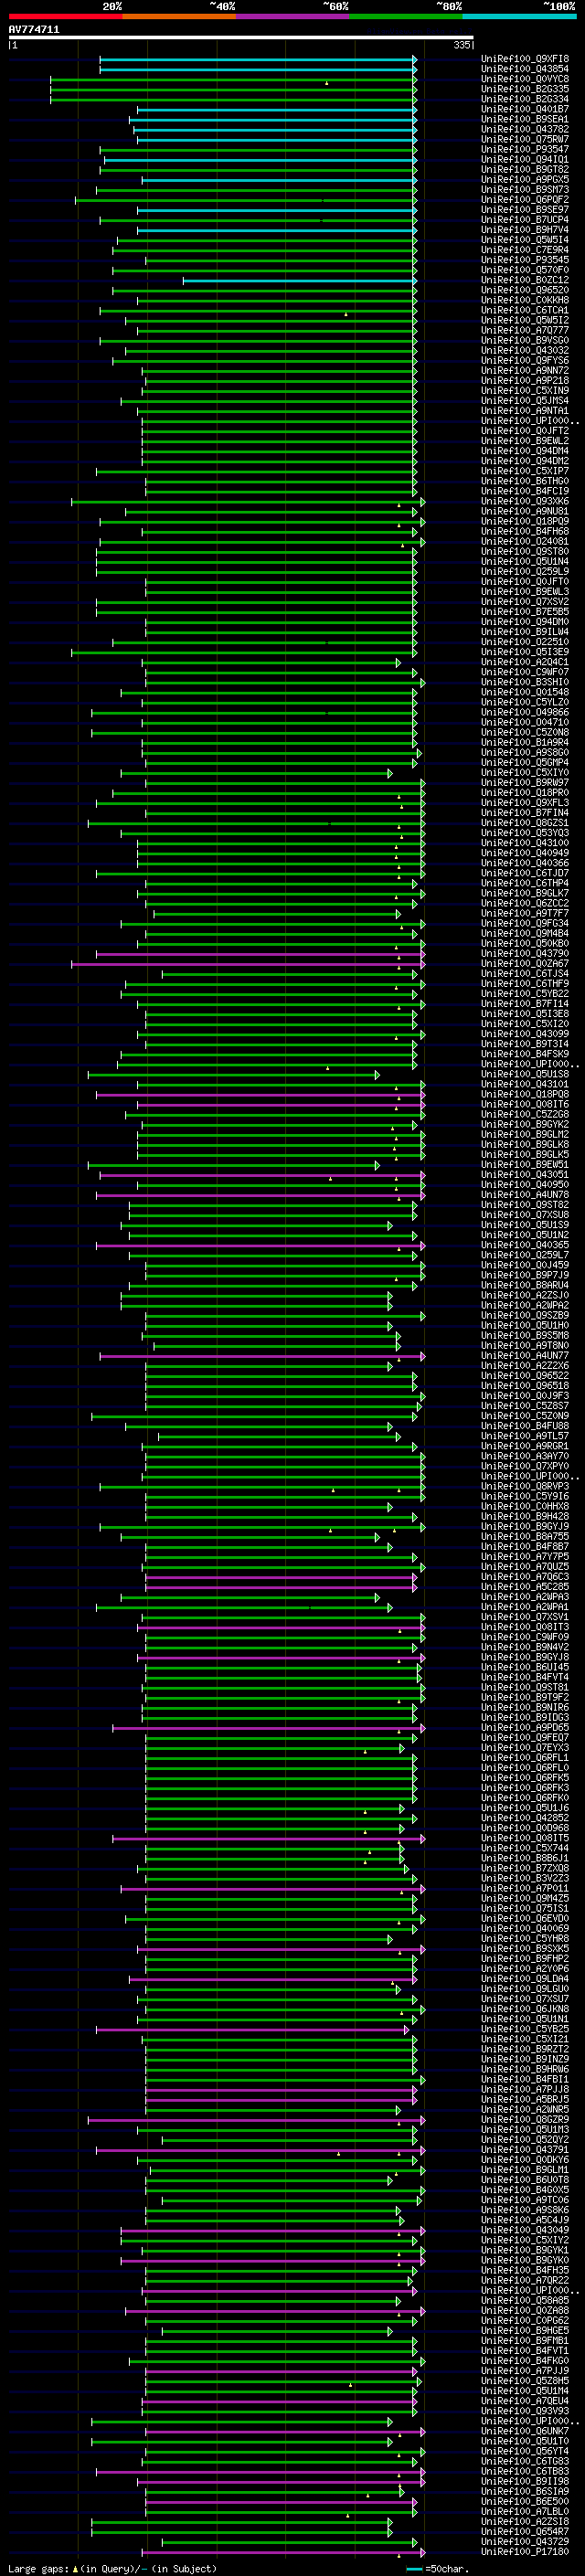This screenshot has height=2576, width=585.
Task: Select label UniRef100_Q8RVP3
Action: (x=525, y=1487)
